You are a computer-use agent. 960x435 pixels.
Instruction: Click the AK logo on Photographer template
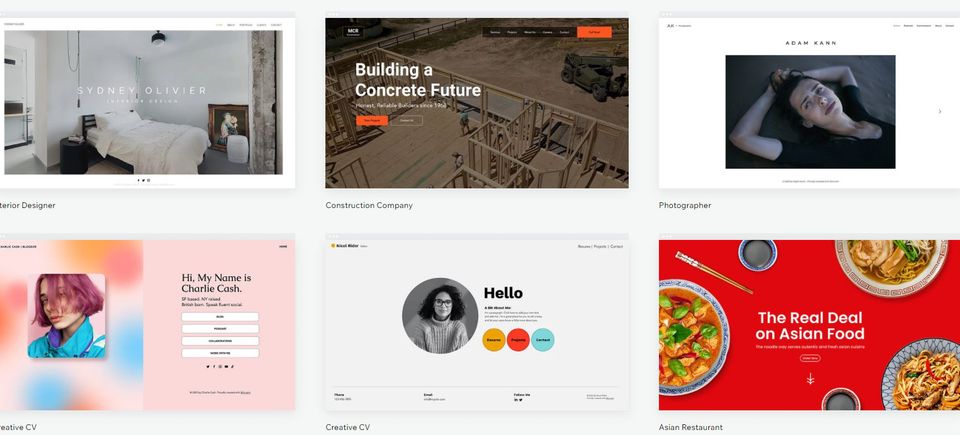coord(670,26)
